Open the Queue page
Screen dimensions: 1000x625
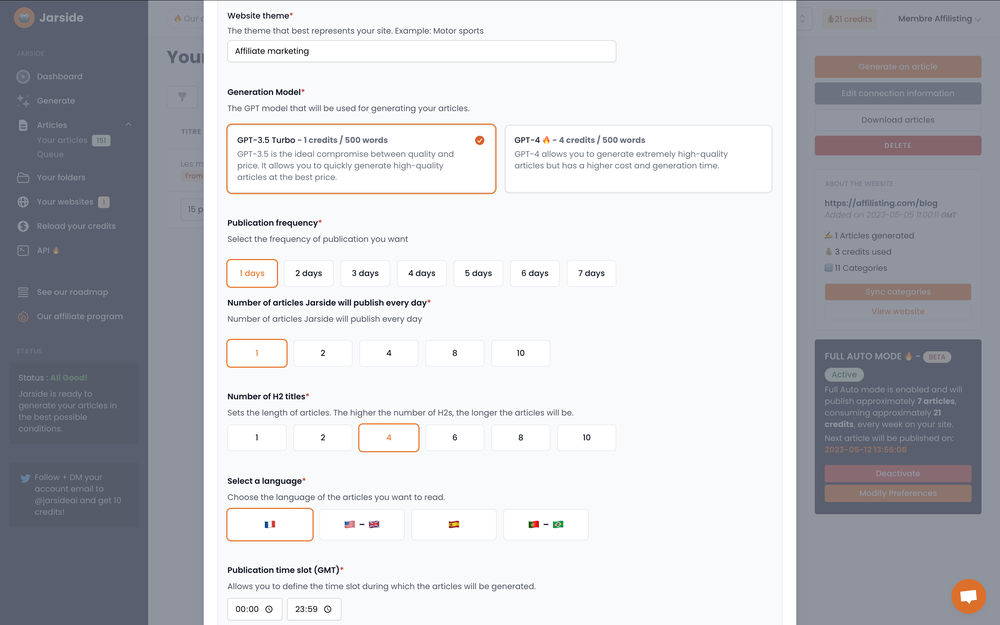click(48, 154)
